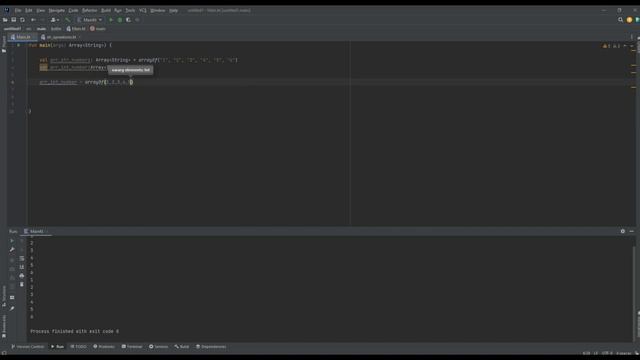Select the MainKt tab in Run panel
640x360 pixels.
36,231
